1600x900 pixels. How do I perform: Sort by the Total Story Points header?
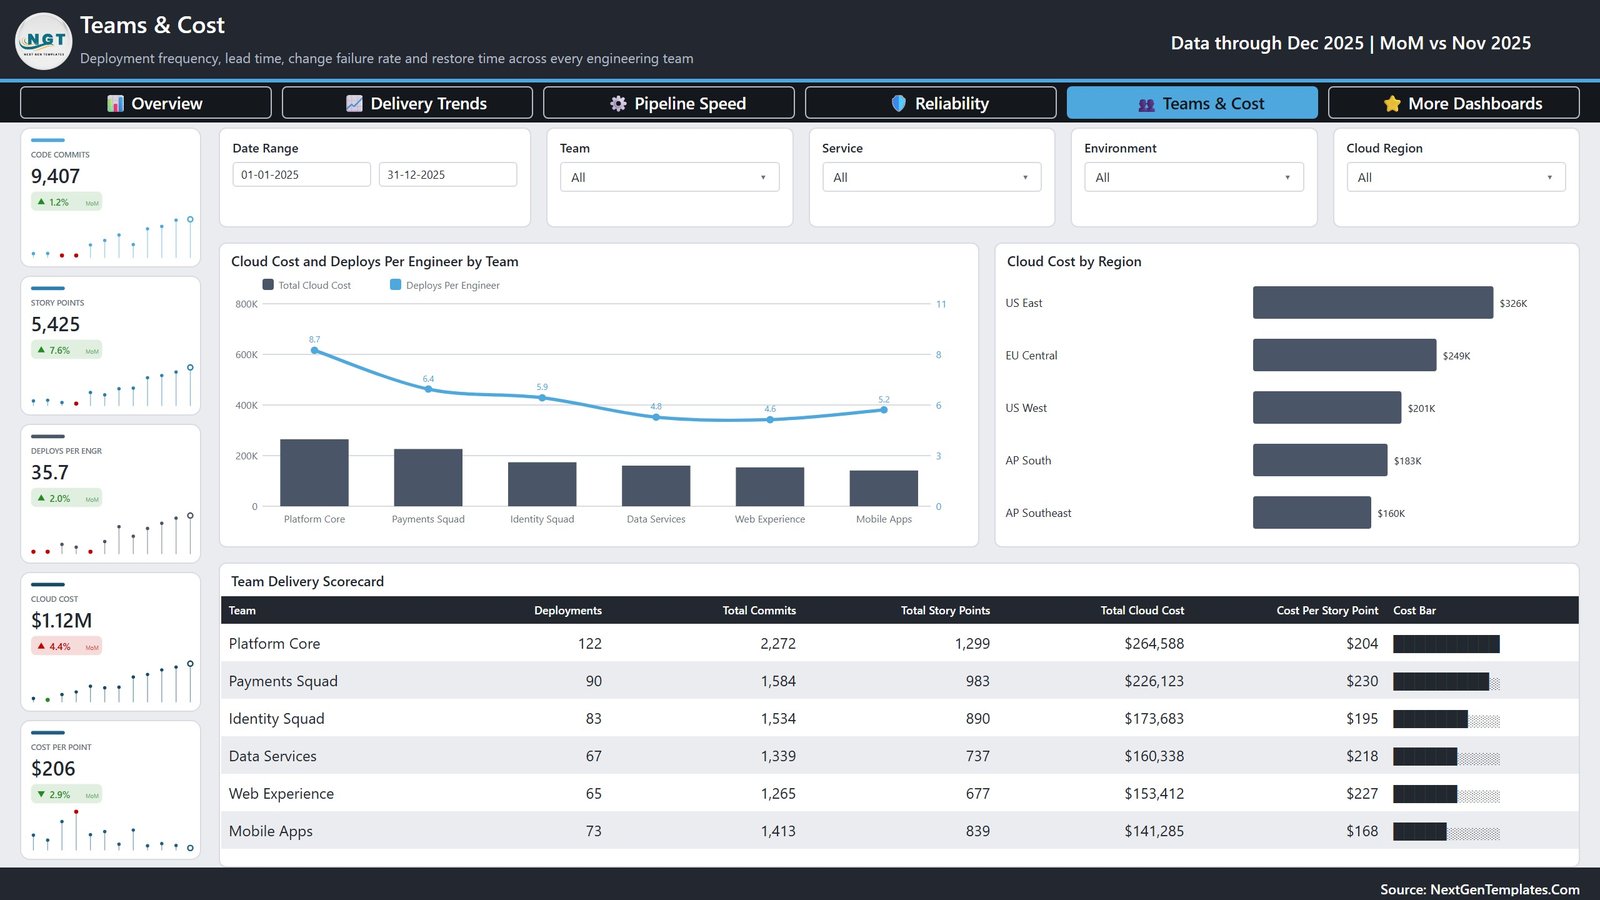945,610
